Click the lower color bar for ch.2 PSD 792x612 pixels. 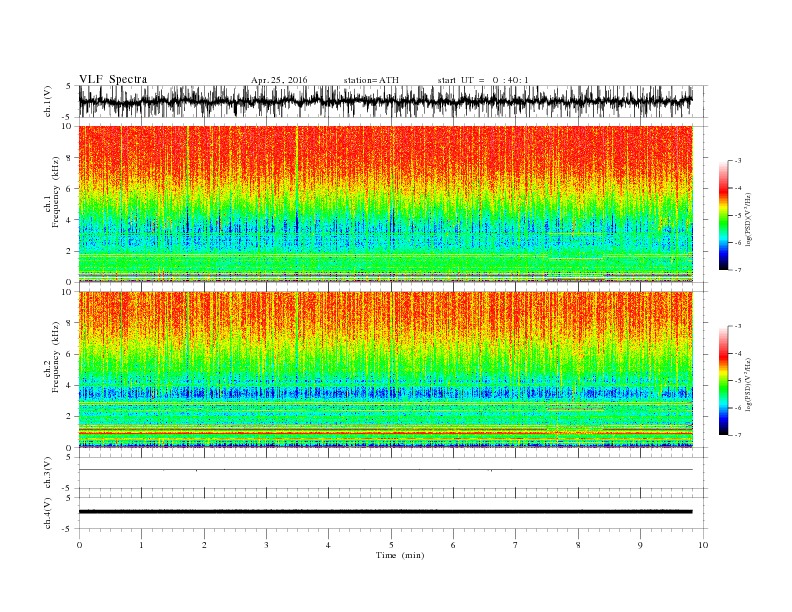[724, 380]
